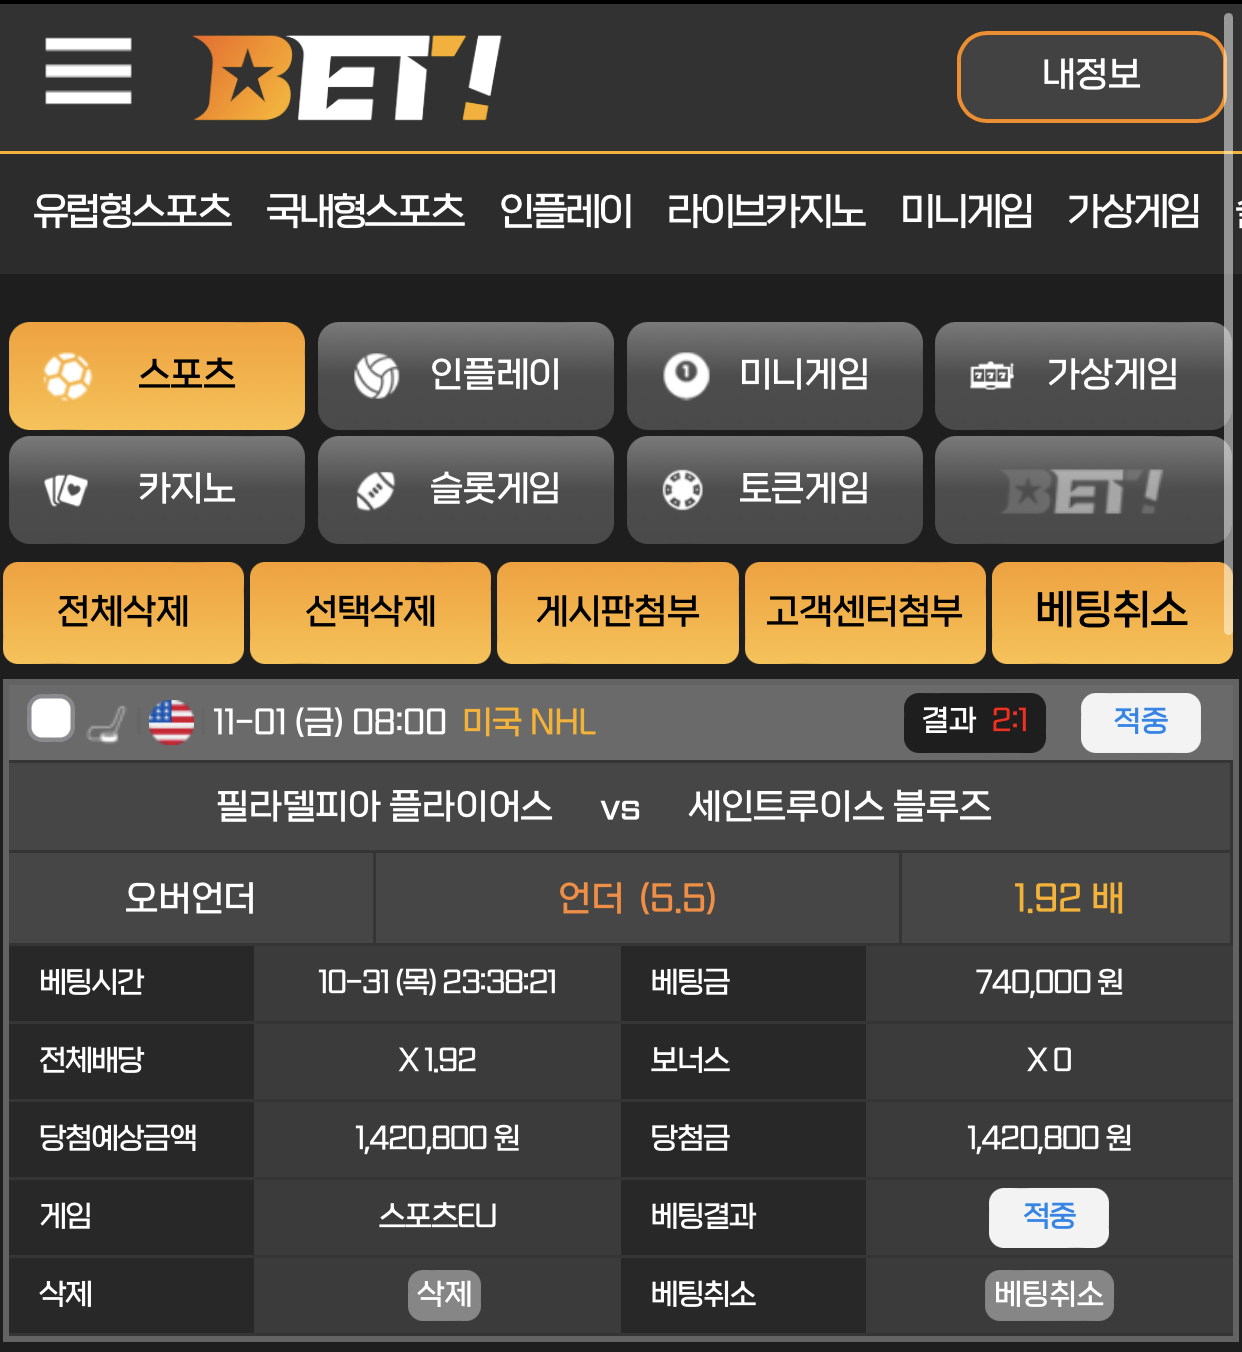The image size is (1242, 1352).
Task: Switch to the 라이브카지노 menu tab
Action: coord(766,211)
